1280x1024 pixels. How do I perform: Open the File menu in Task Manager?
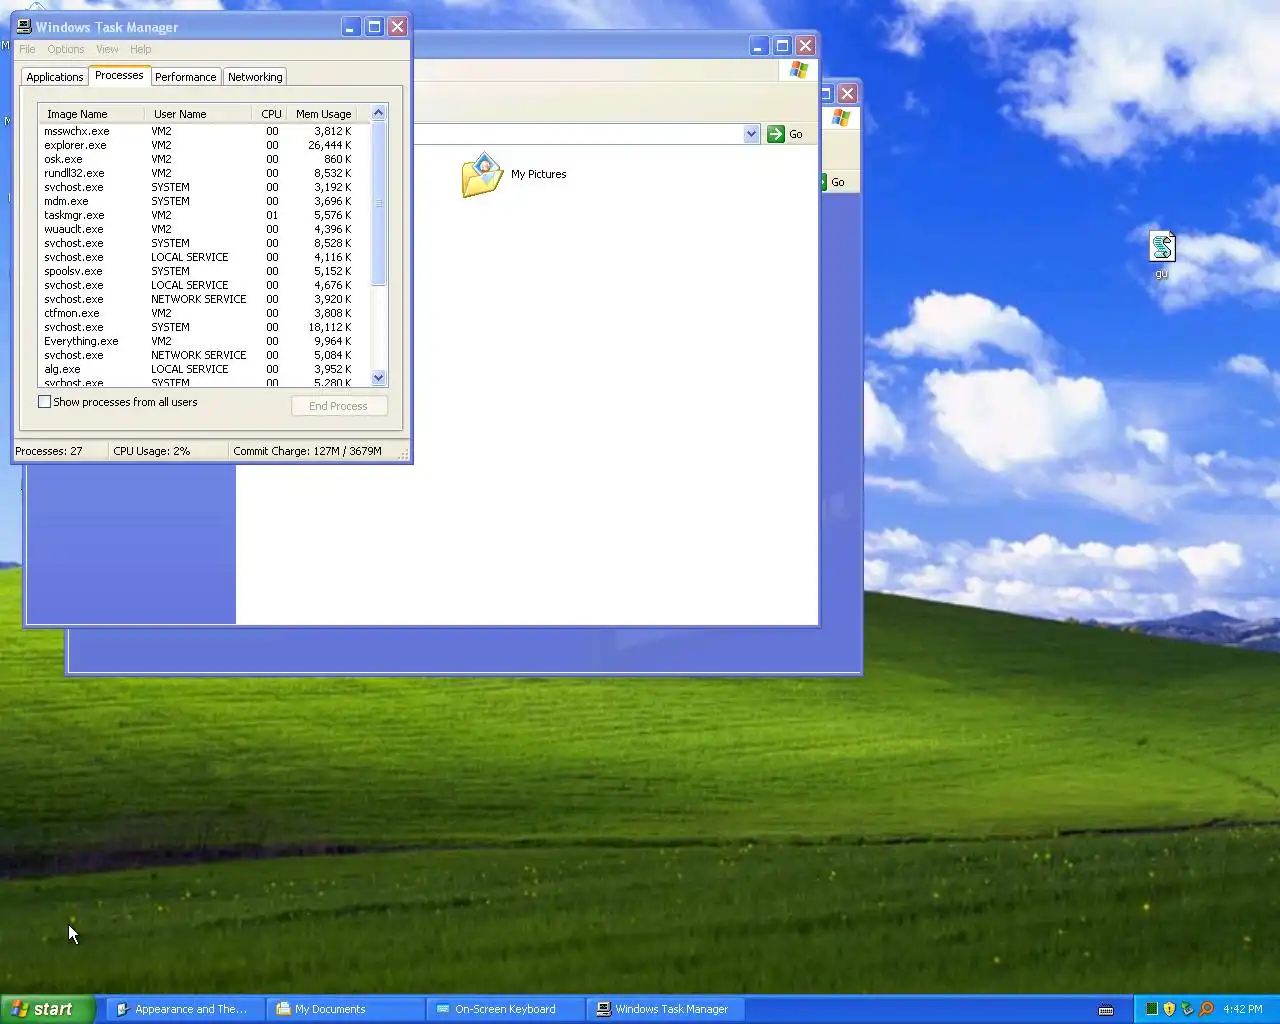click(x=27, y=49)
